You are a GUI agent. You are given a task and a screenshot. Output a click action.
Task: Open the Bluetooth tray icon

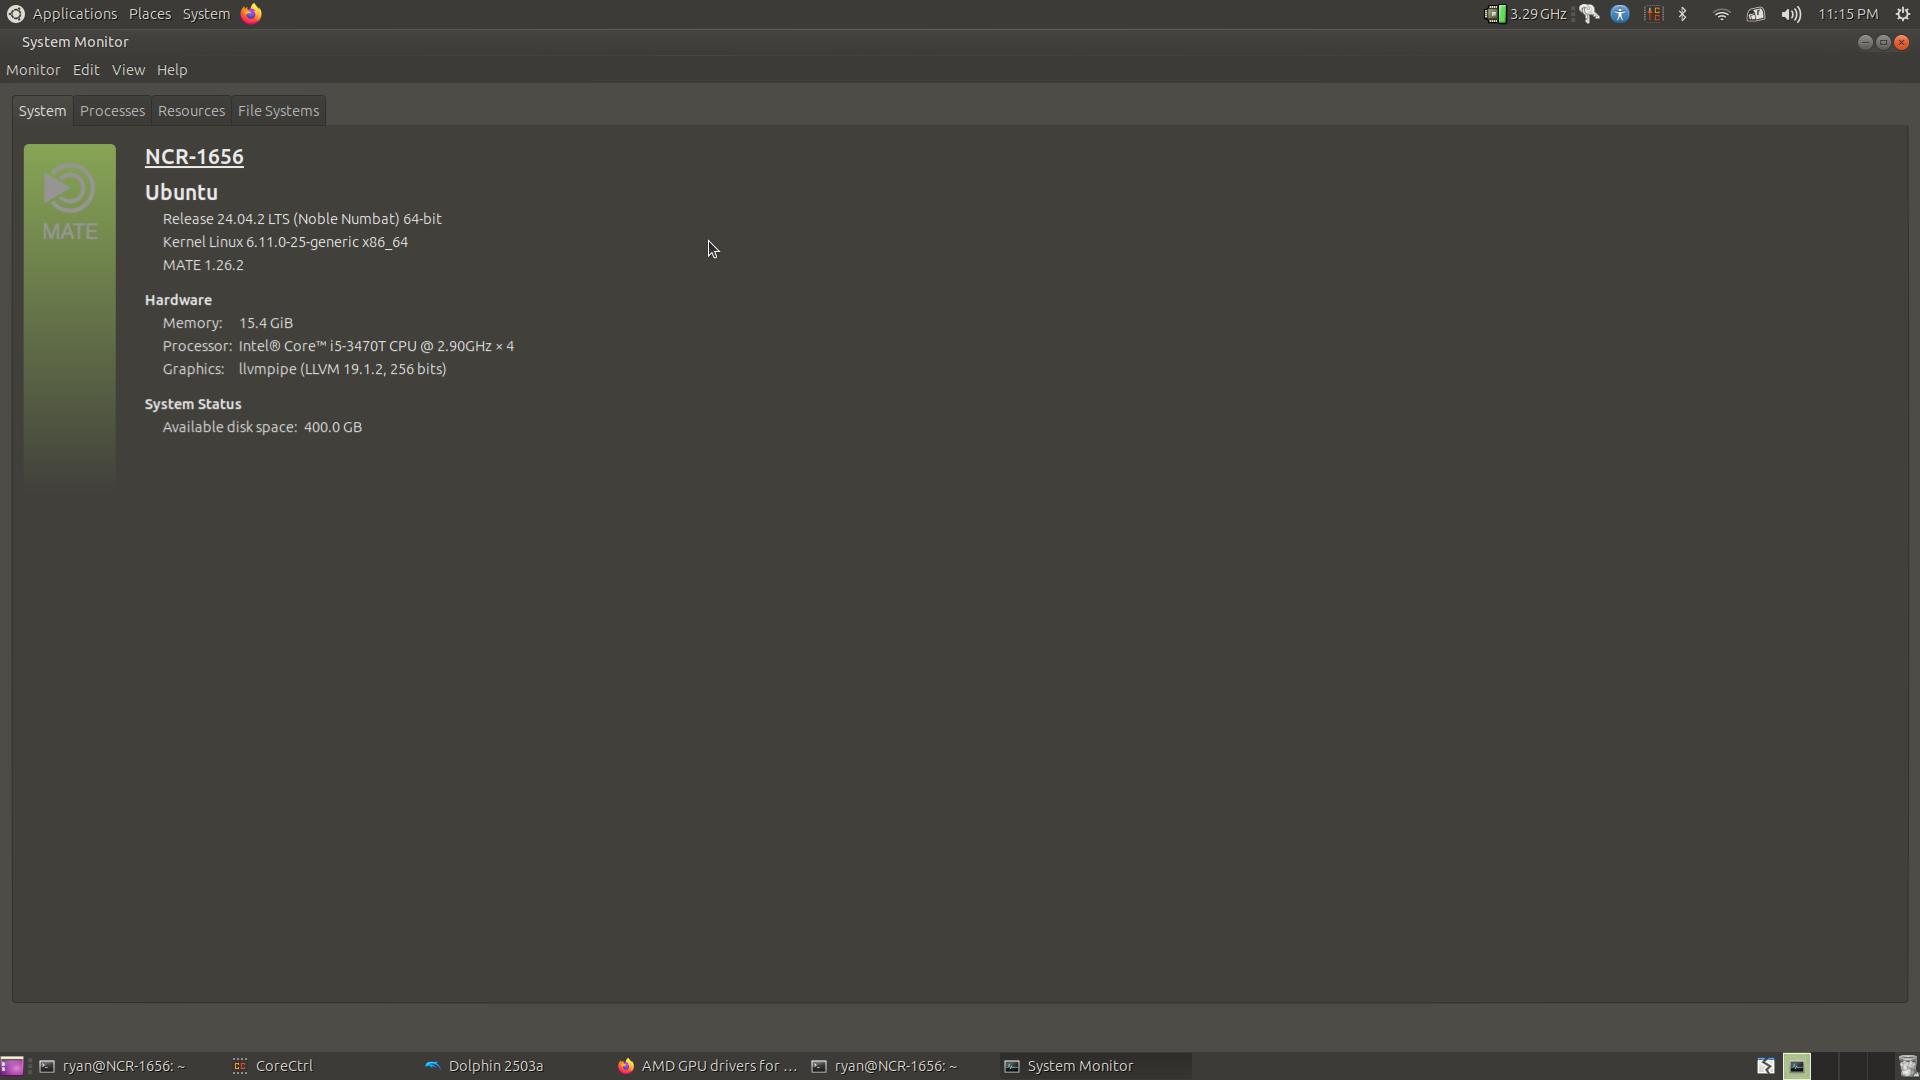pyautogui.click(x=1683, y=14)
